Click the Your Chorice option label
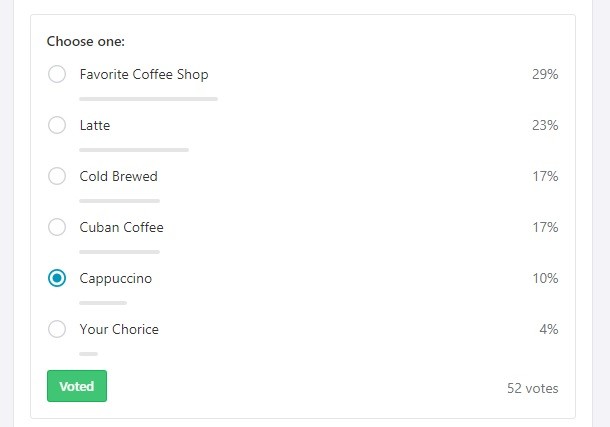The image size is (610, 427). pyautogui.click(x=119, y=329)
